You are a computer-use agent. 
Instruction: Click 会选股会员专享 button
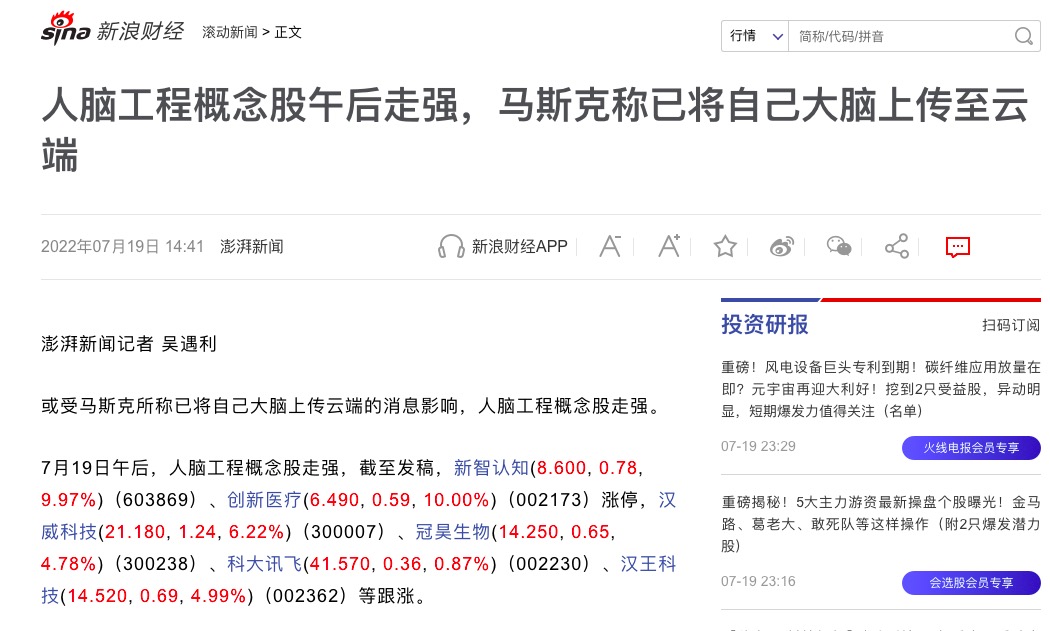point(971,583)
